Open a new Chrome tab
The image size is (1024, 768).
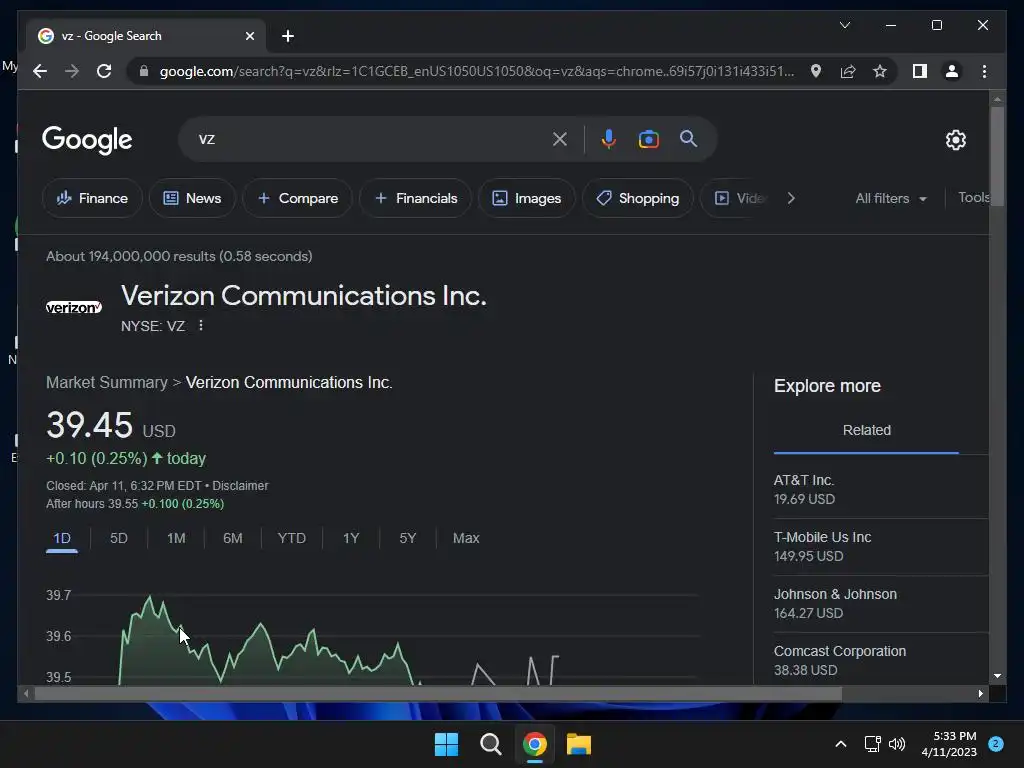point(288,36)
